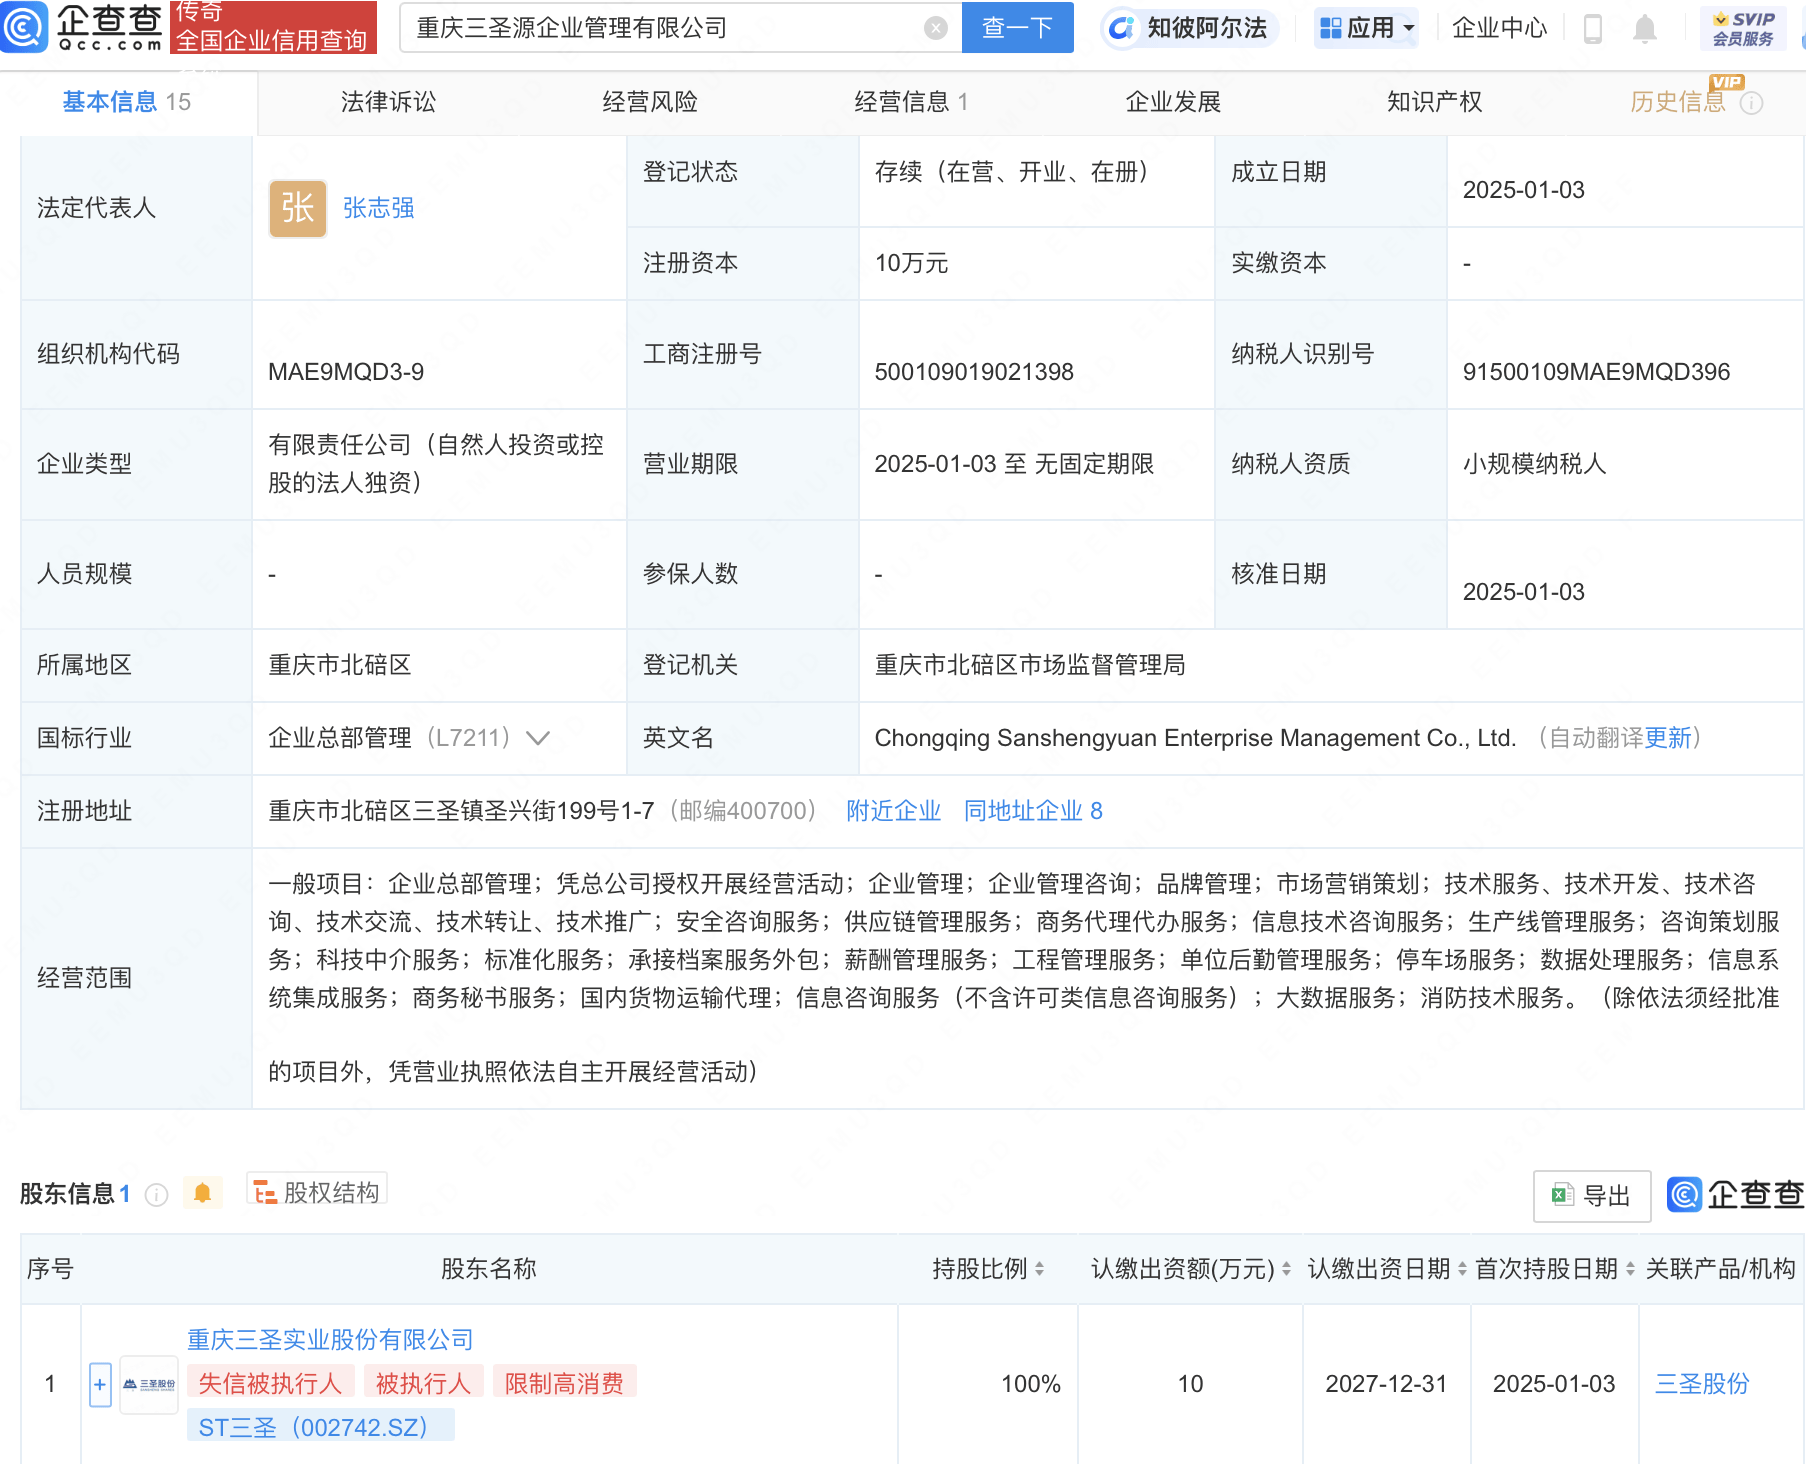Open SVIP member services
1806x1464 pixels.
tap(1743, 28)
